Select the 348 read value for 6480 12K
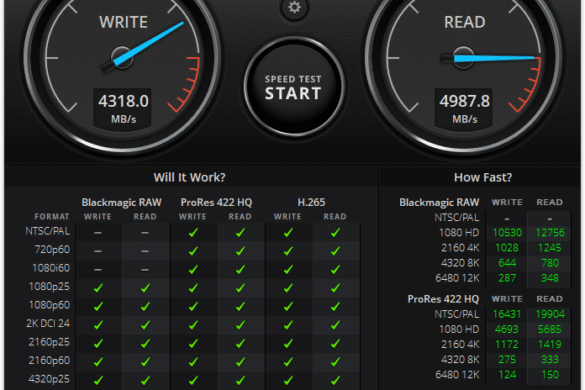Image resolution: width=585 pixels, height=390 pixels. [550, 278]
